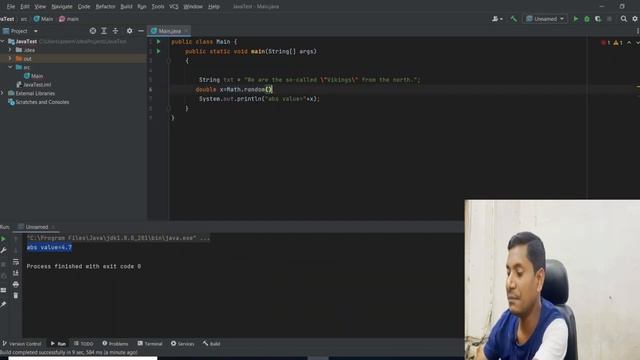Click "Process finished with exit code 0" text
The height and width of the screenshot is (360, 640).
coord(84,266)
